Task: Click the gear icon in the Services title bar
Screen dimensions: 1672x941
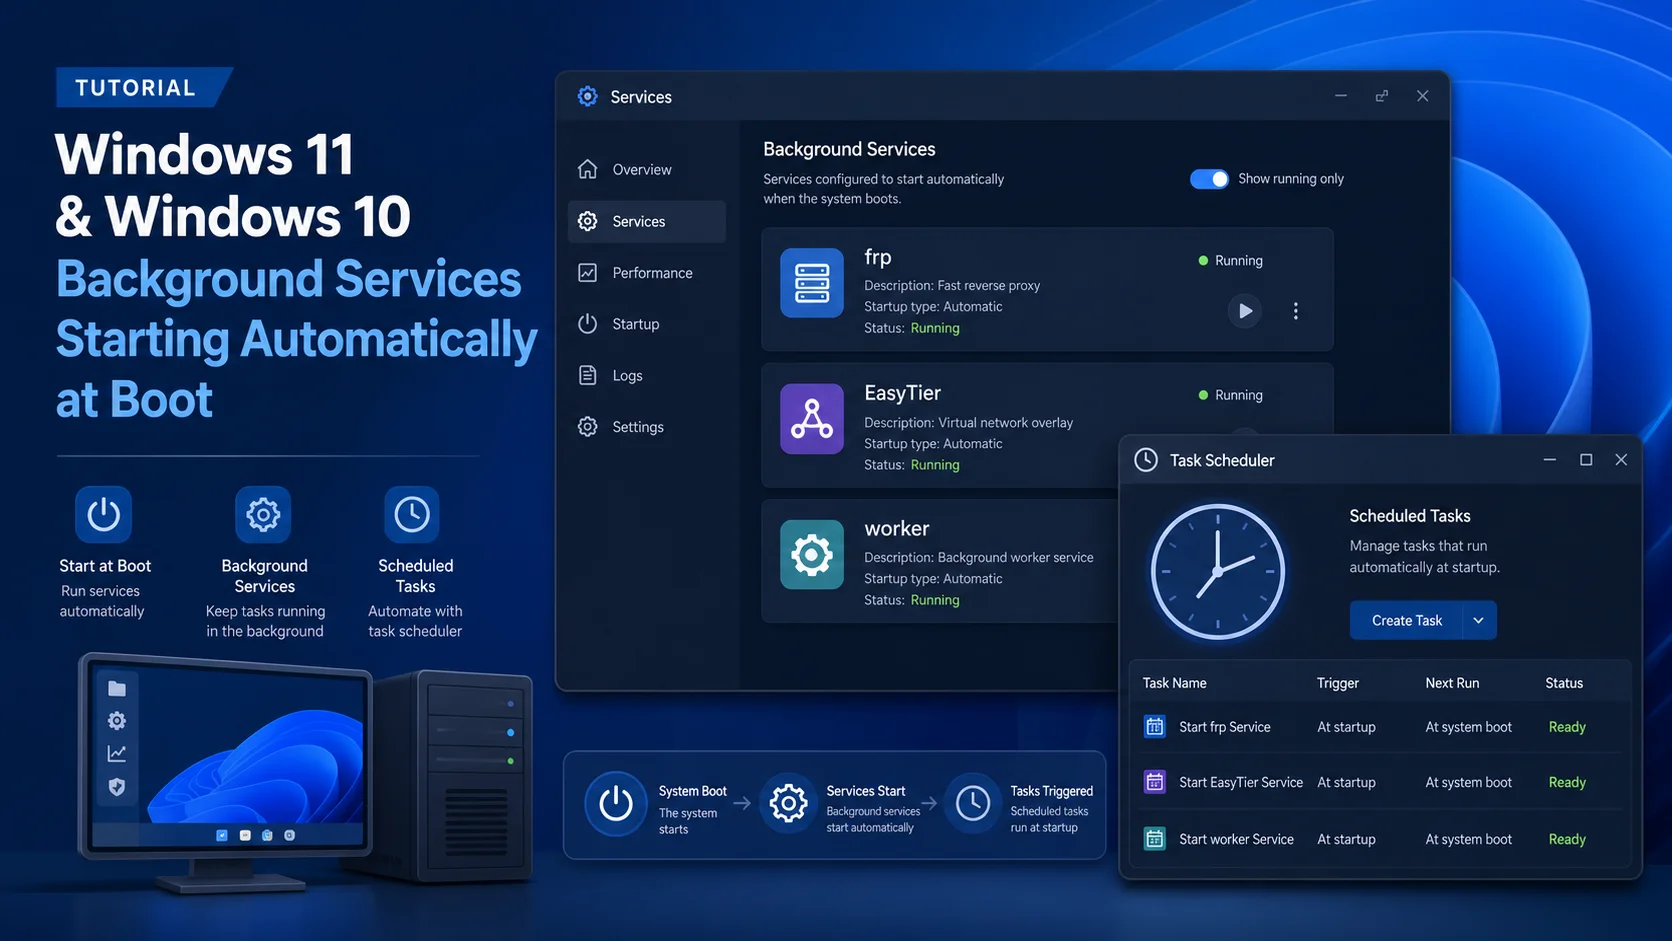Action: click(x=588, y=96)
